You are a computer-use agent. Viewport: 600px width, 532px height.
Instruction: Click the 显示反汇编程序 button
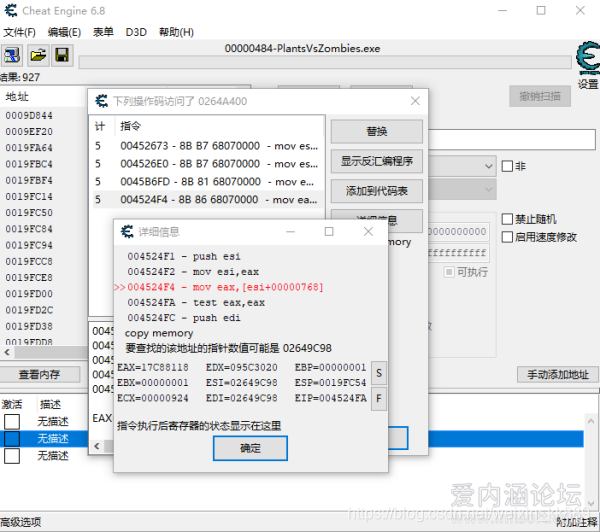[x=377, y=161]
